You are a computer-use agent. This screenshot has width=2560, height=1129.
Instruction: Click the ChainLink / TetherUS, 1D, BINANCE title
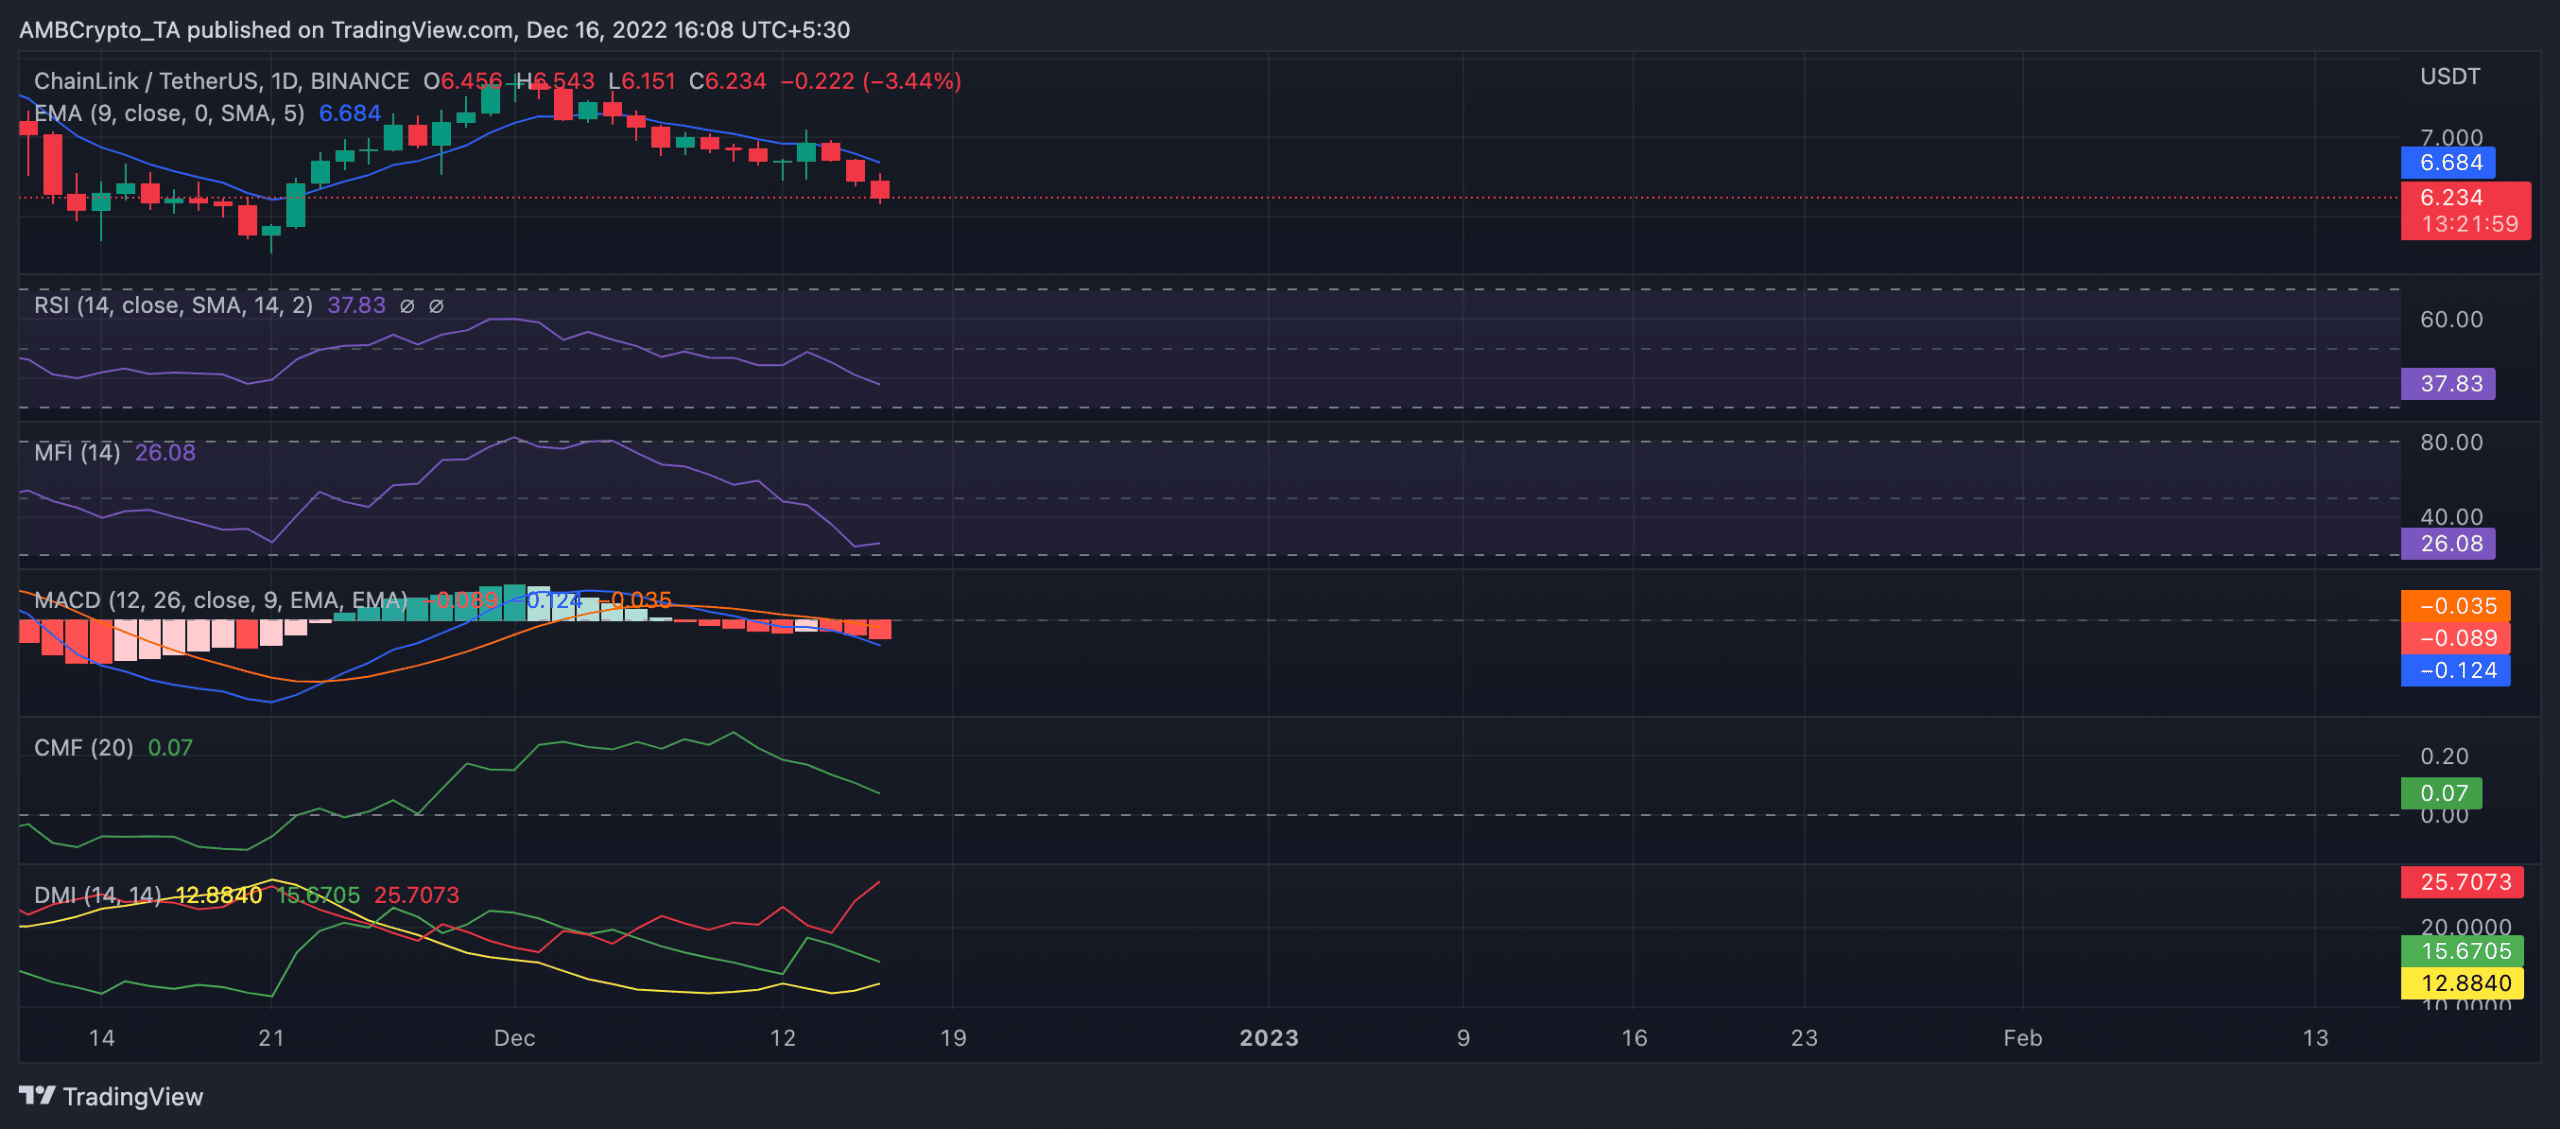(x=222, y=81)
